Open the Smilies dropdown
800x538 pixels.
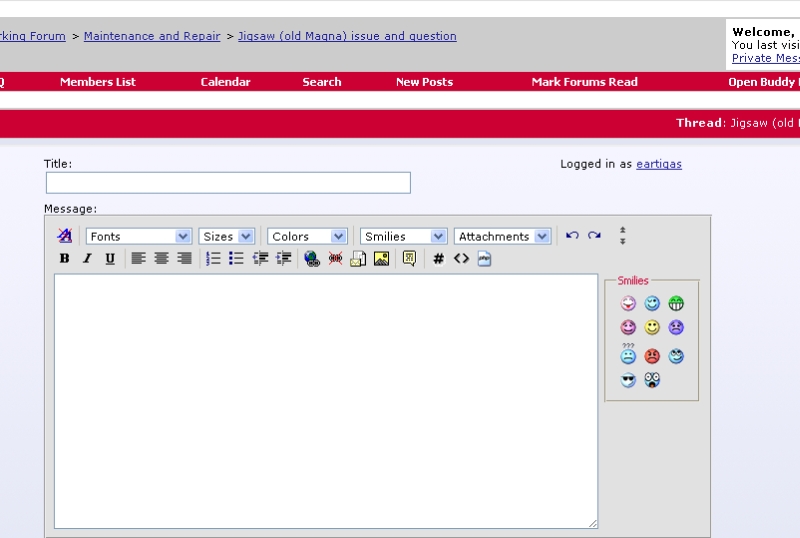coord(404,236)
